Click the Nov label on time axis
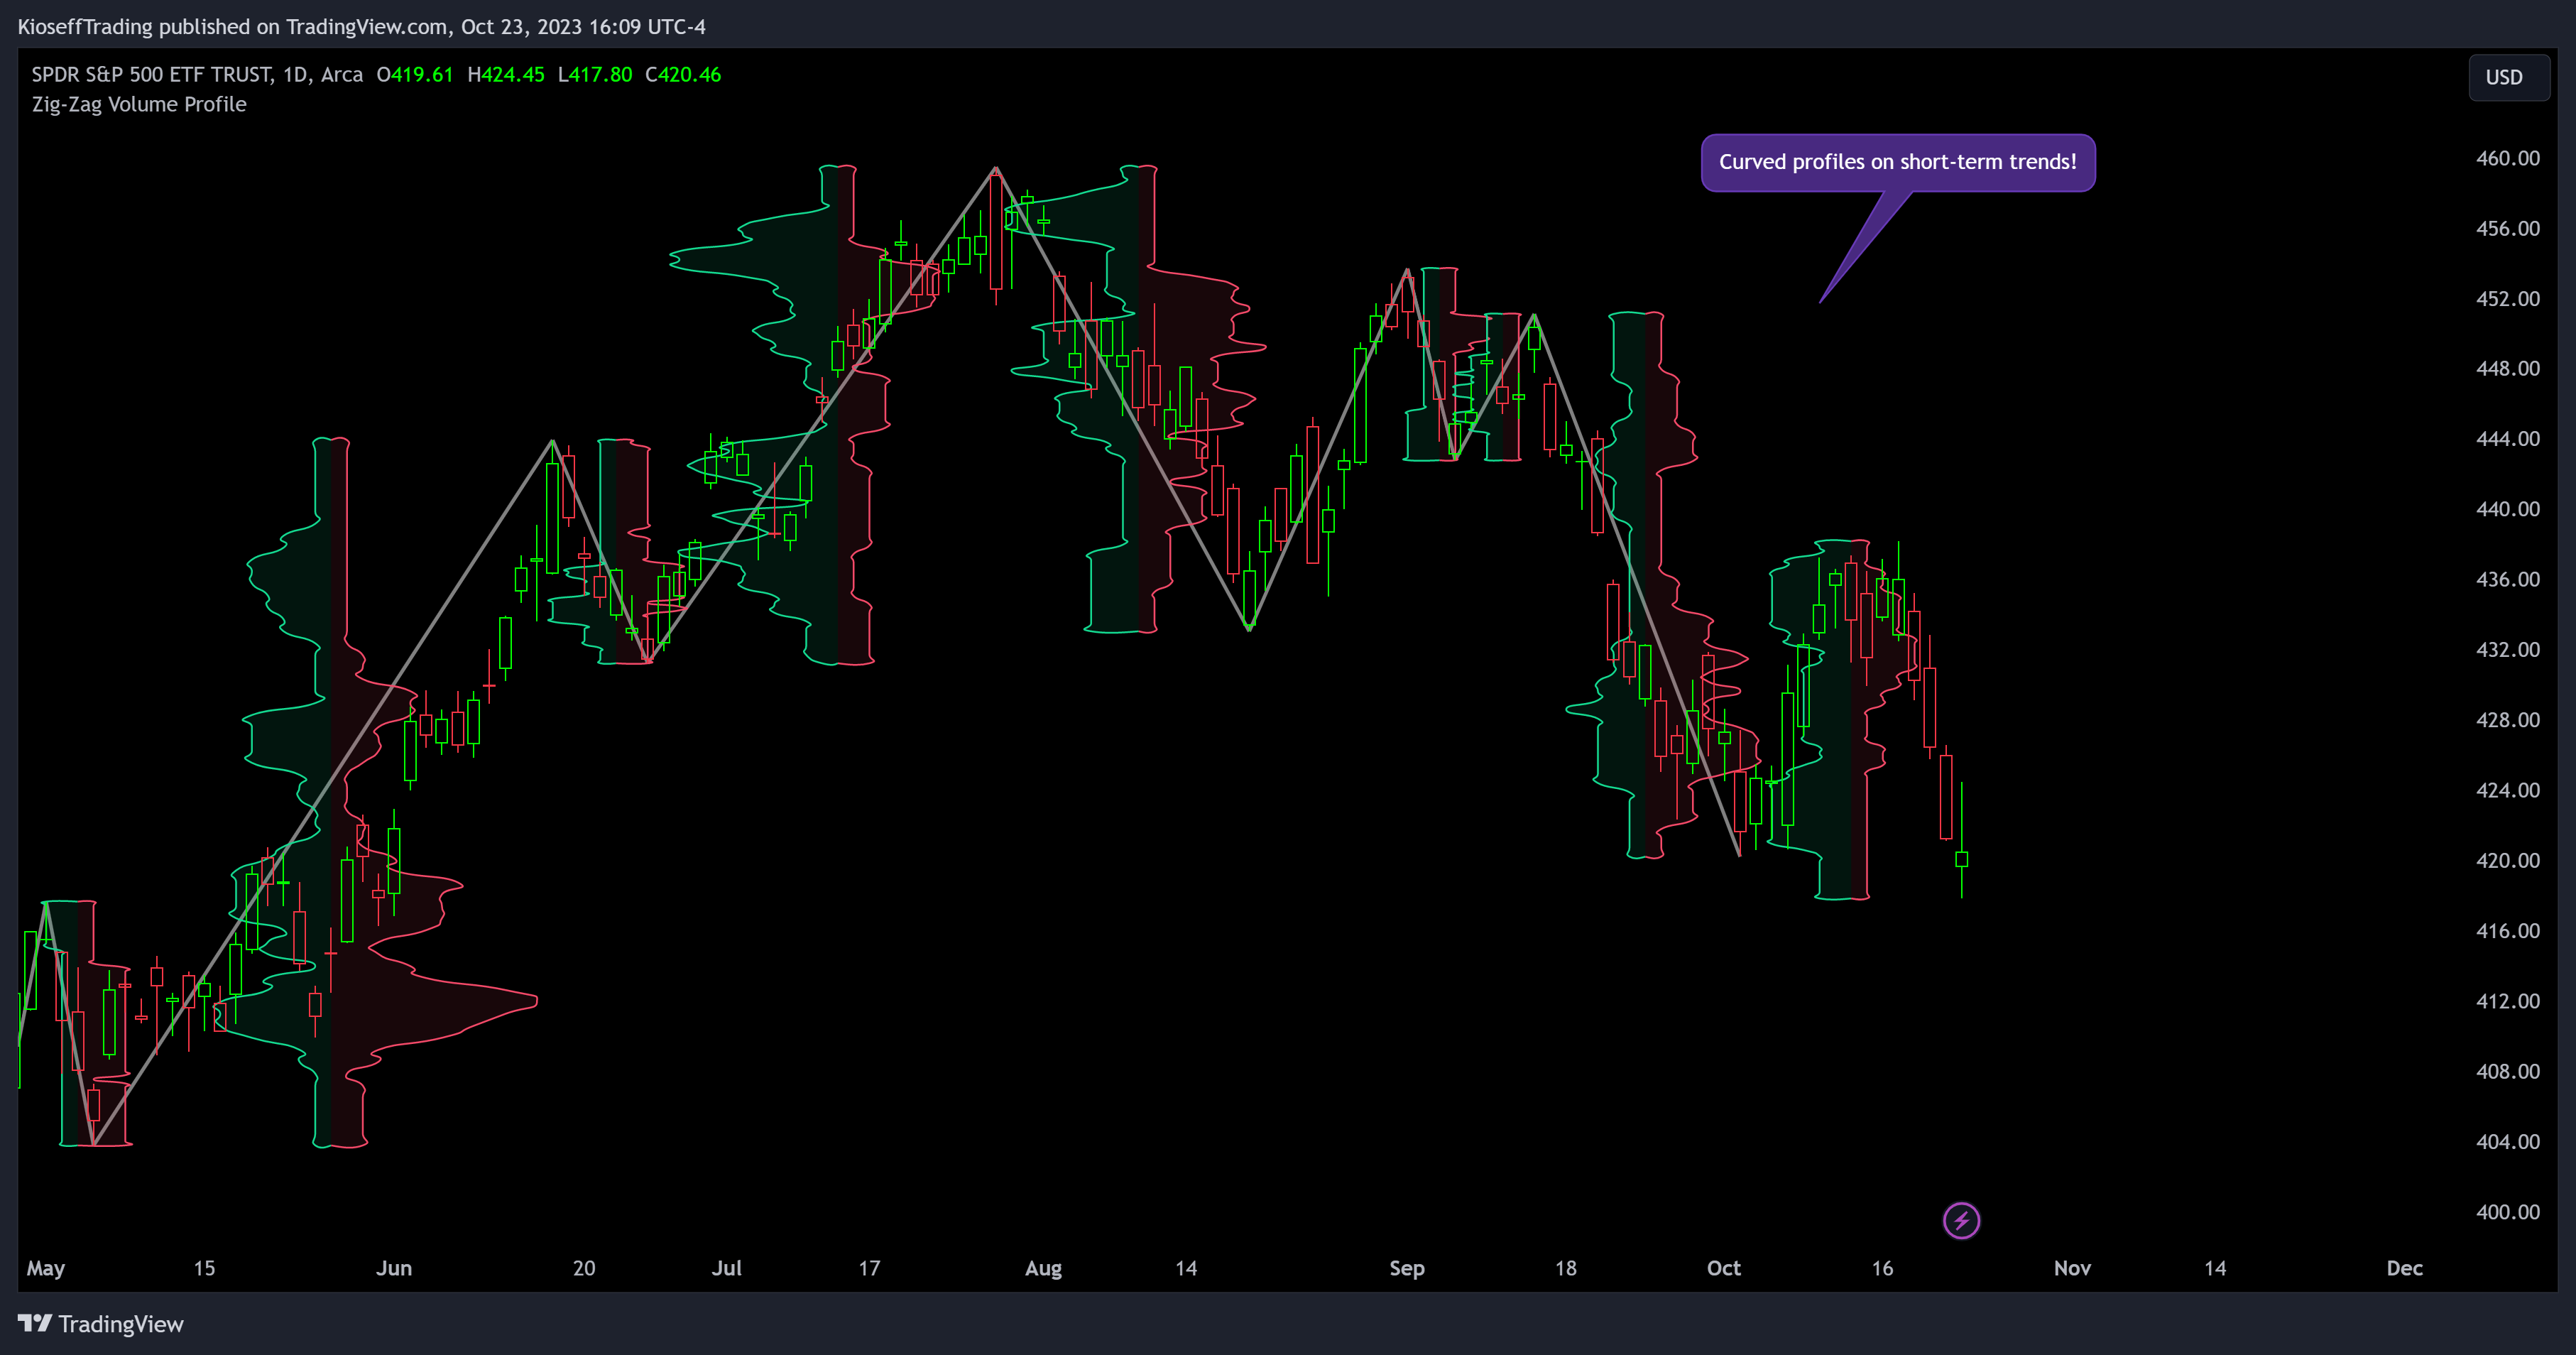Viewport: 2576px width, 1355px height. pos(2072,1268)
